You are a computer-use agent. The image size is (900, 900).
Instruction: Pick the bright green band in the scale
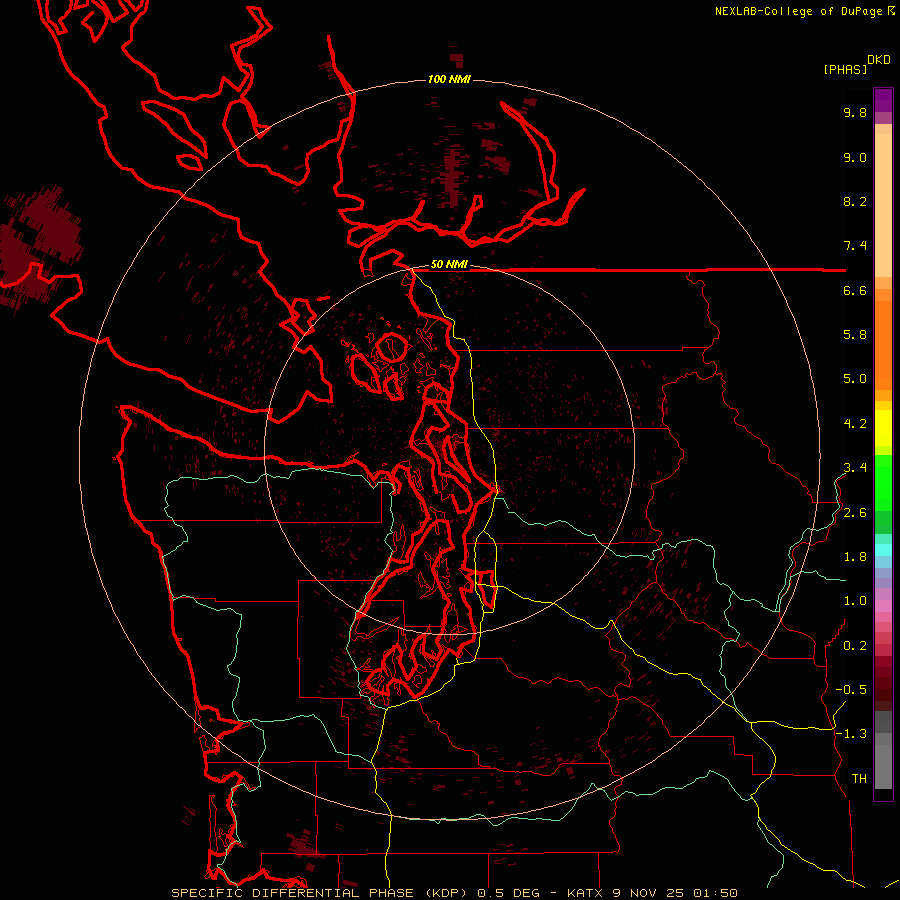(x=883, y=482)
